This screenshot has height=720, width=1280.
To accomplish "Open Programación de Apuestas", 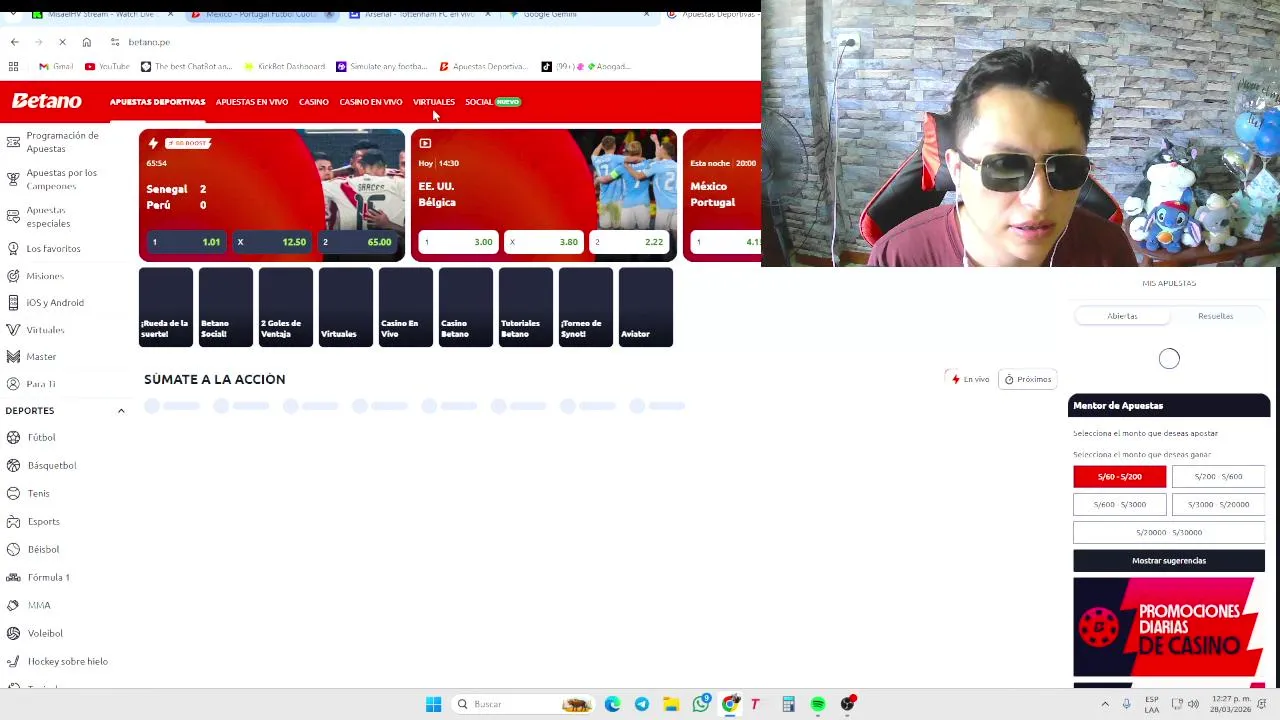I will point(62,141).
